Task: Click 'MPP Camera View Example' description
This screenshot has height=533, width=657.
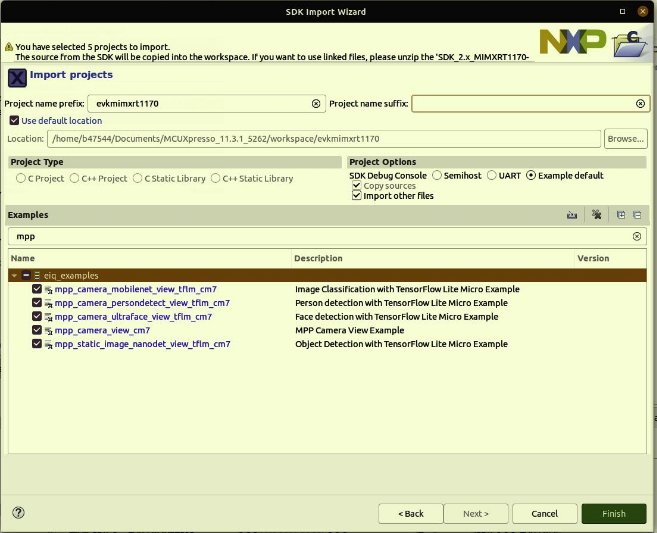Action: 349,330
